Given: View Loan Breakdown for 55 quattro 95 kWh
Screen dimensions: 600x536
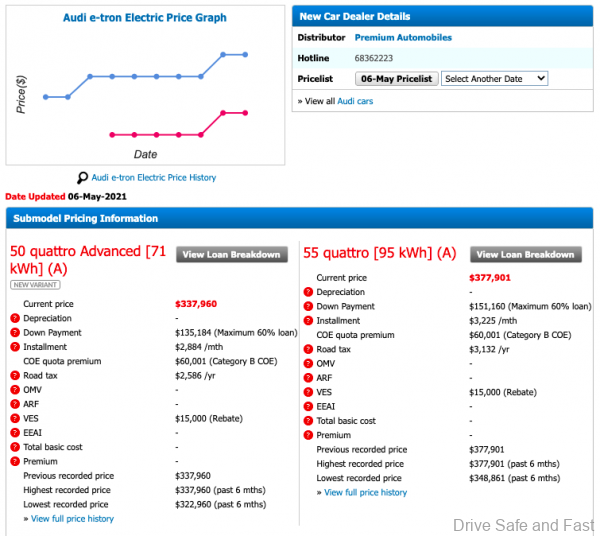Looking at the screenshot, I should coord(526,255).
